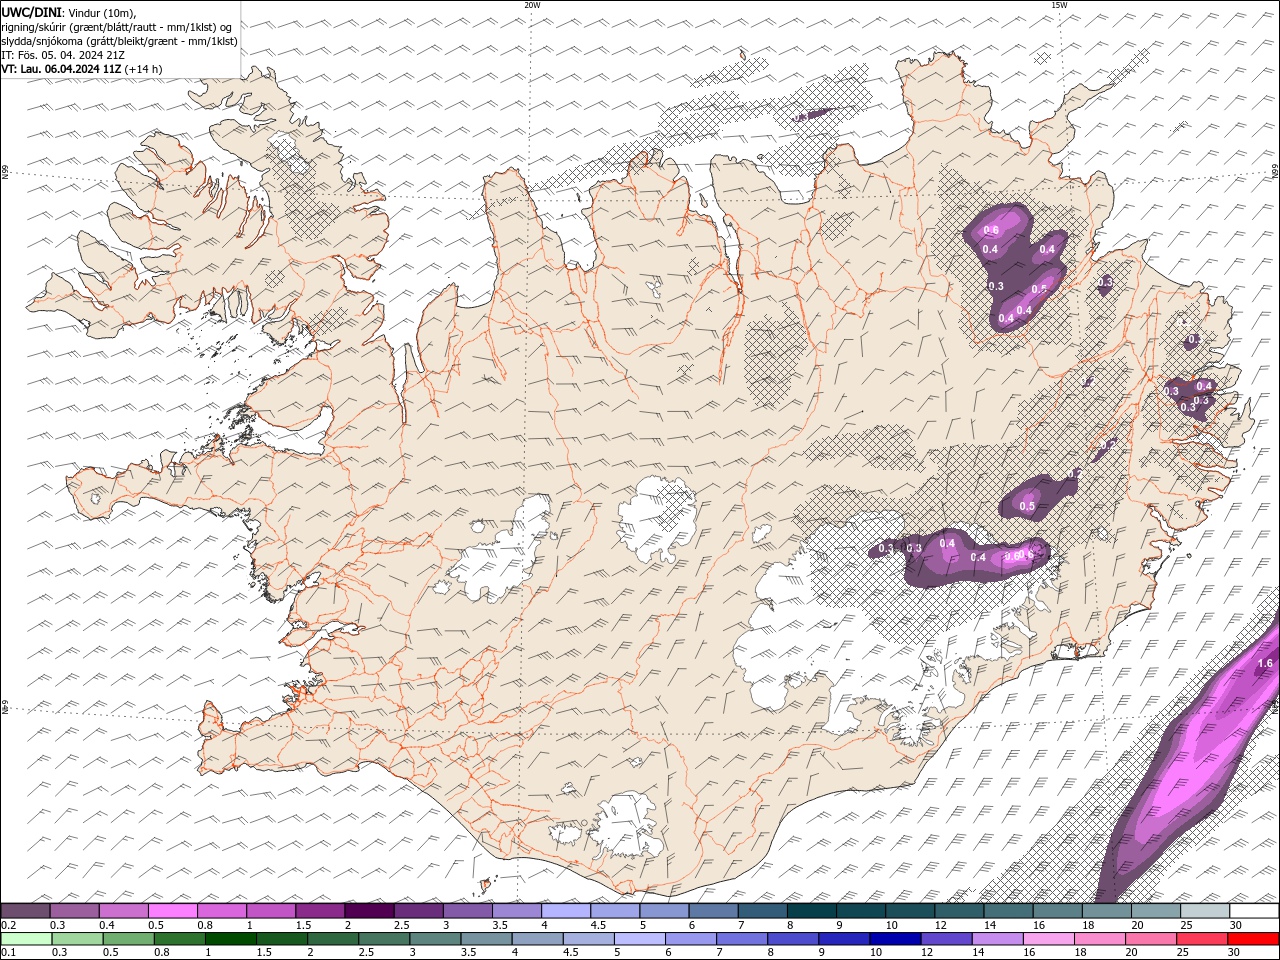Click the (+14 h) forecast offset text
Image resolution: width=1280 pixels, height=960 pixels.
[x=144, y=69]
